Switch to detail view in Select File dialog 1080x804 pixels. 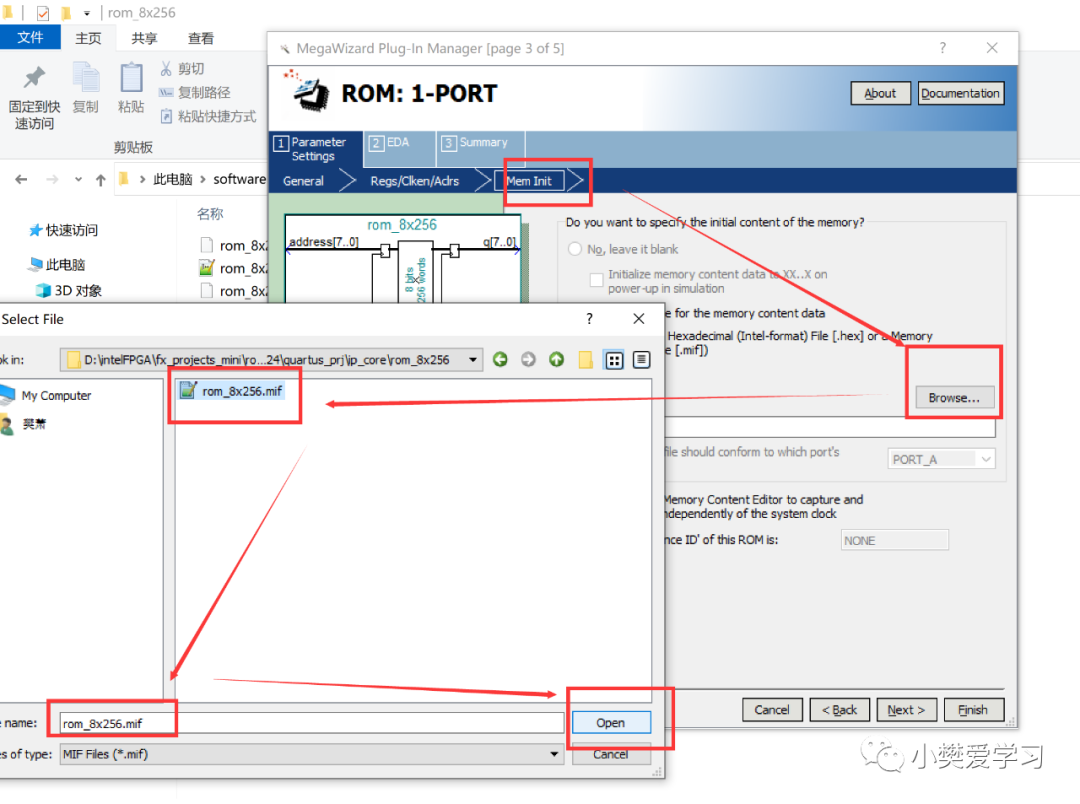[x=641, y=360]
